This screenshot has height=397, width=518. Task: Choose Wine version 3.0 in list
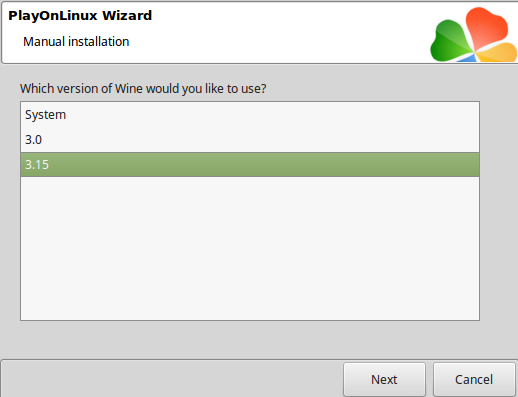(250, 140)
